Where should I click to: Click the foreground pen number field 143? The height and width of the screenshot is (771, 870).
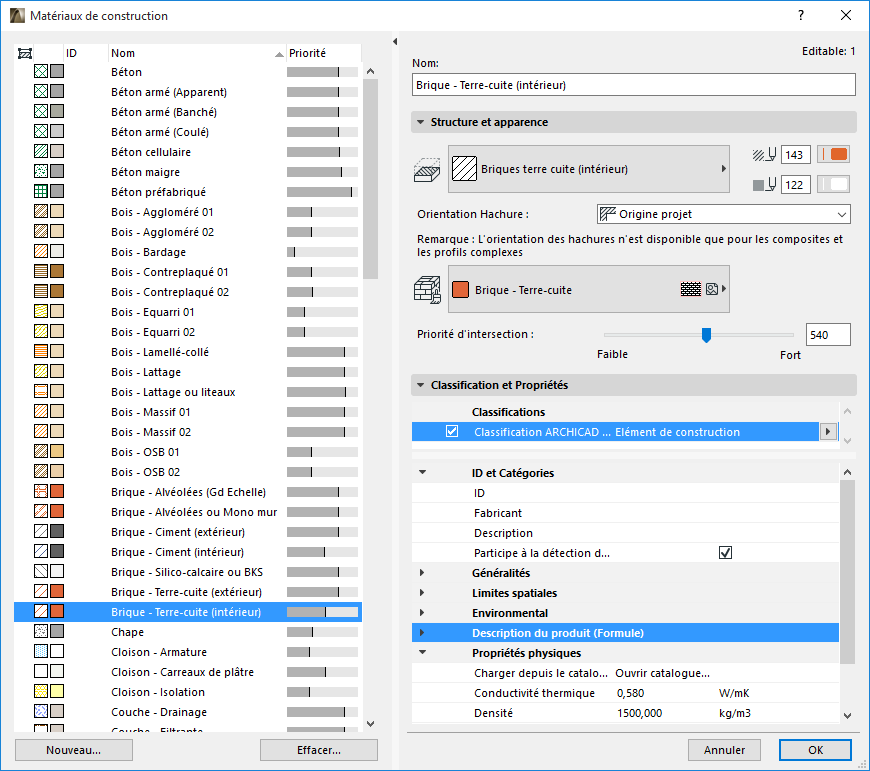coord(796,155)
